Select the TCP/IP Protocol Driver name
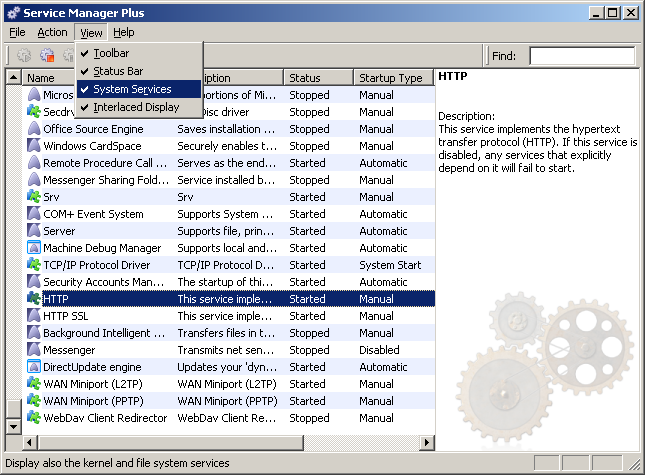This screenshot has height=475, width=645. [x=97, y=265]
